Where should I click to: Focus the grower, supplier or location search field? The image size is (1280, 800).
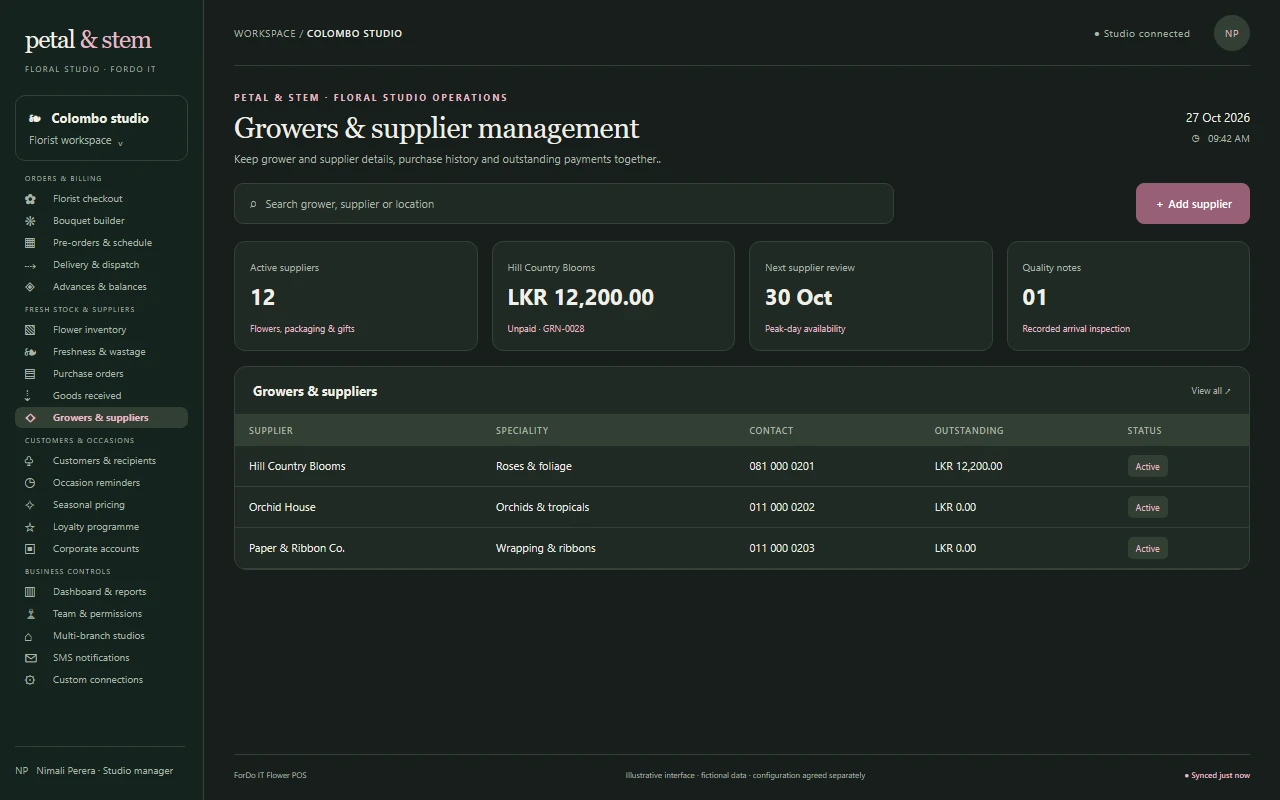click(x=564, y=204)
